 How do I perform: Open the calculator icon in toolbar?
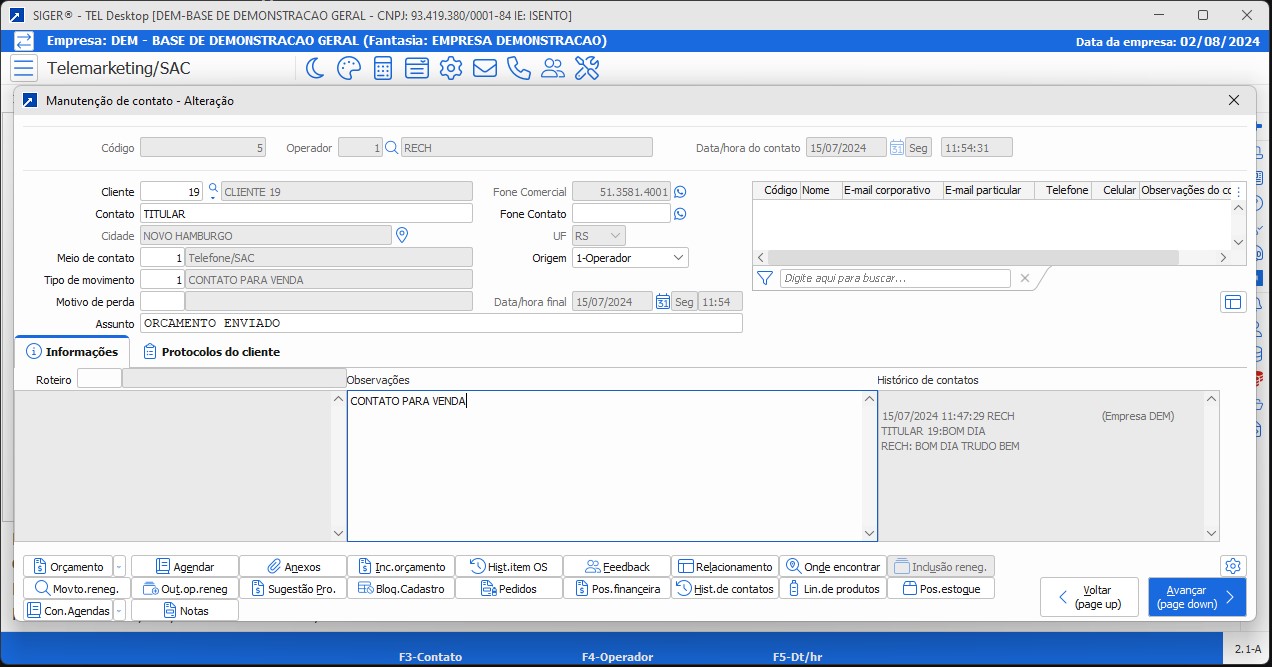[382, 68]
